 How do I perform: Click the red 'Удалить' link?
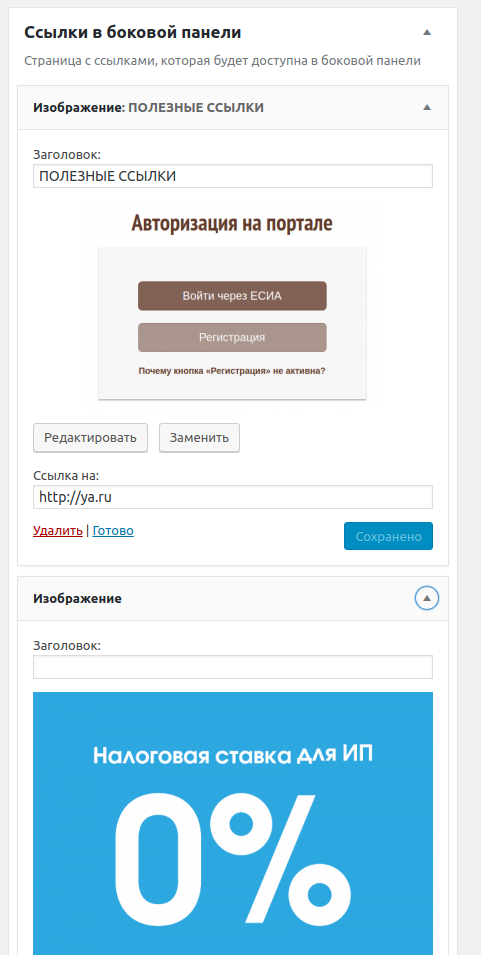58,530
